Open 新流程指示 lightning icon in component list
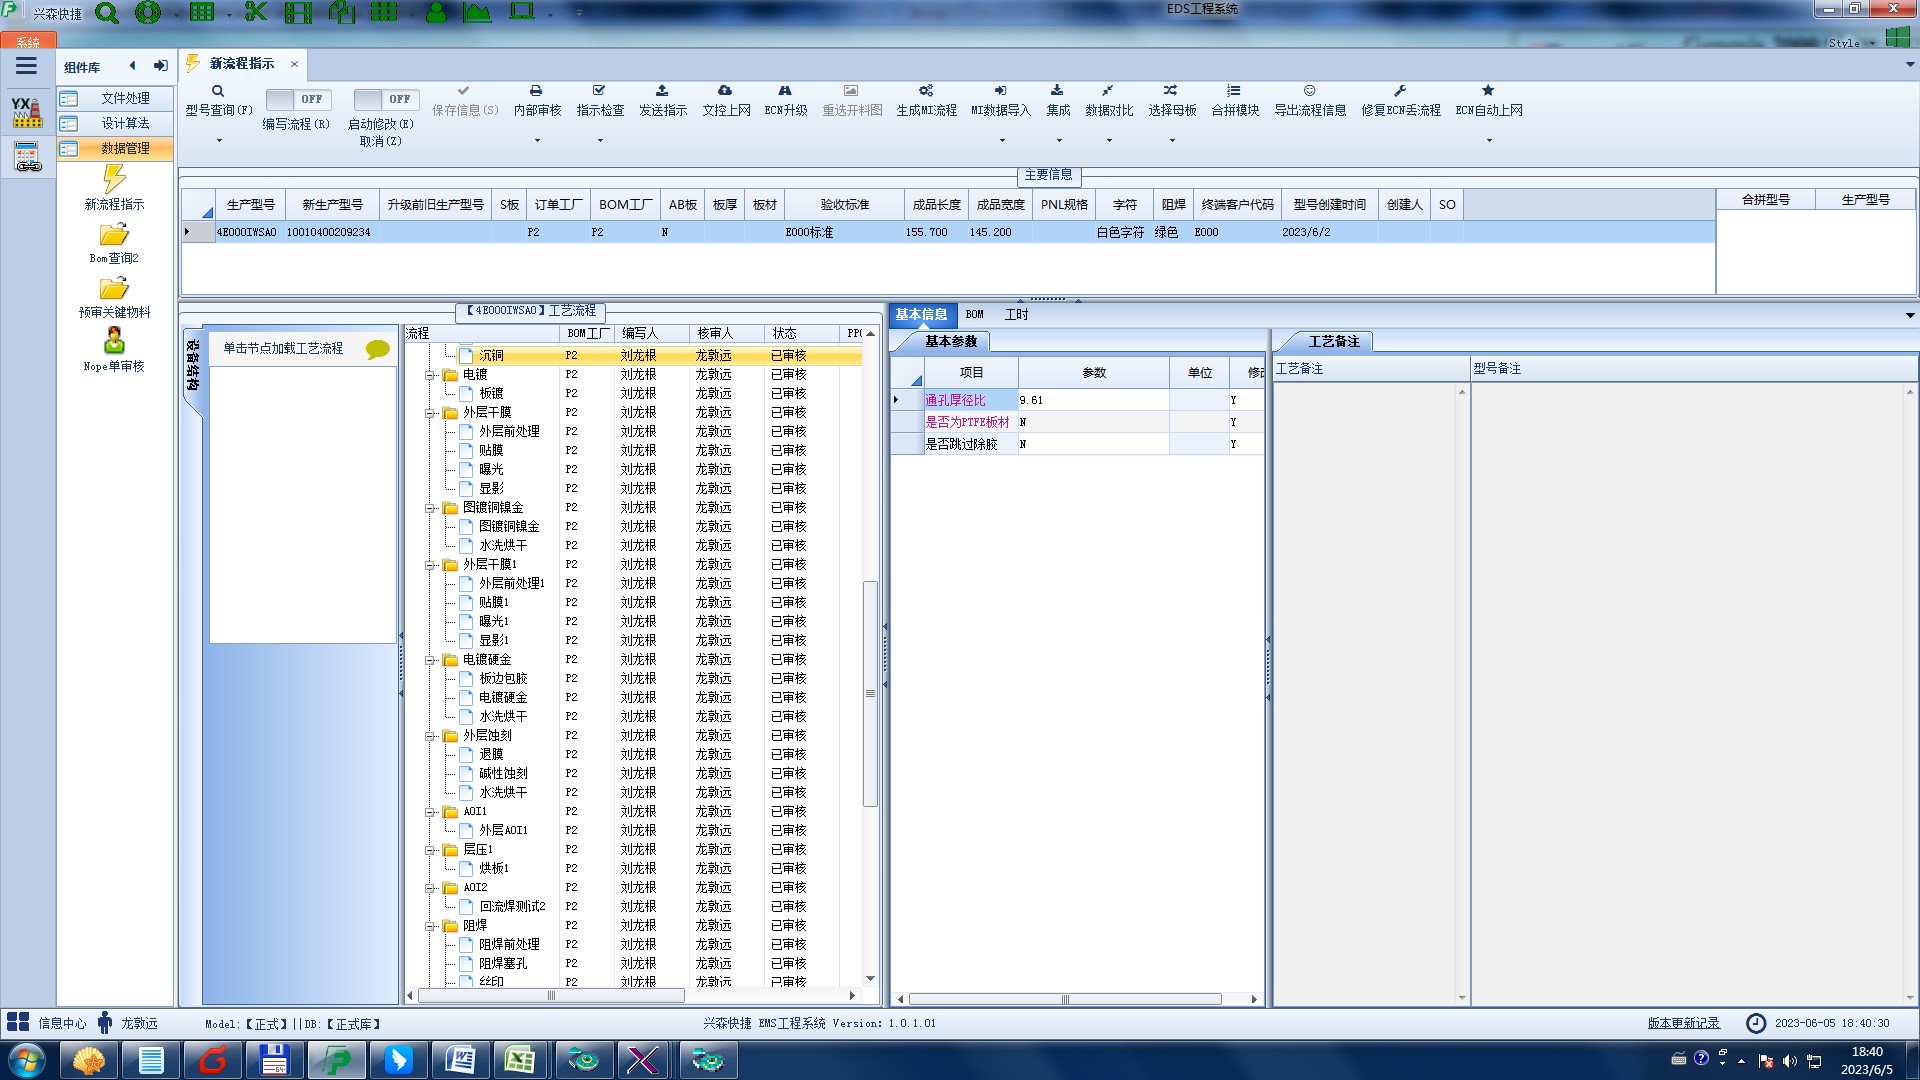The width and height of the screenshot is (1920, 1080). click(x=114, y=180)
